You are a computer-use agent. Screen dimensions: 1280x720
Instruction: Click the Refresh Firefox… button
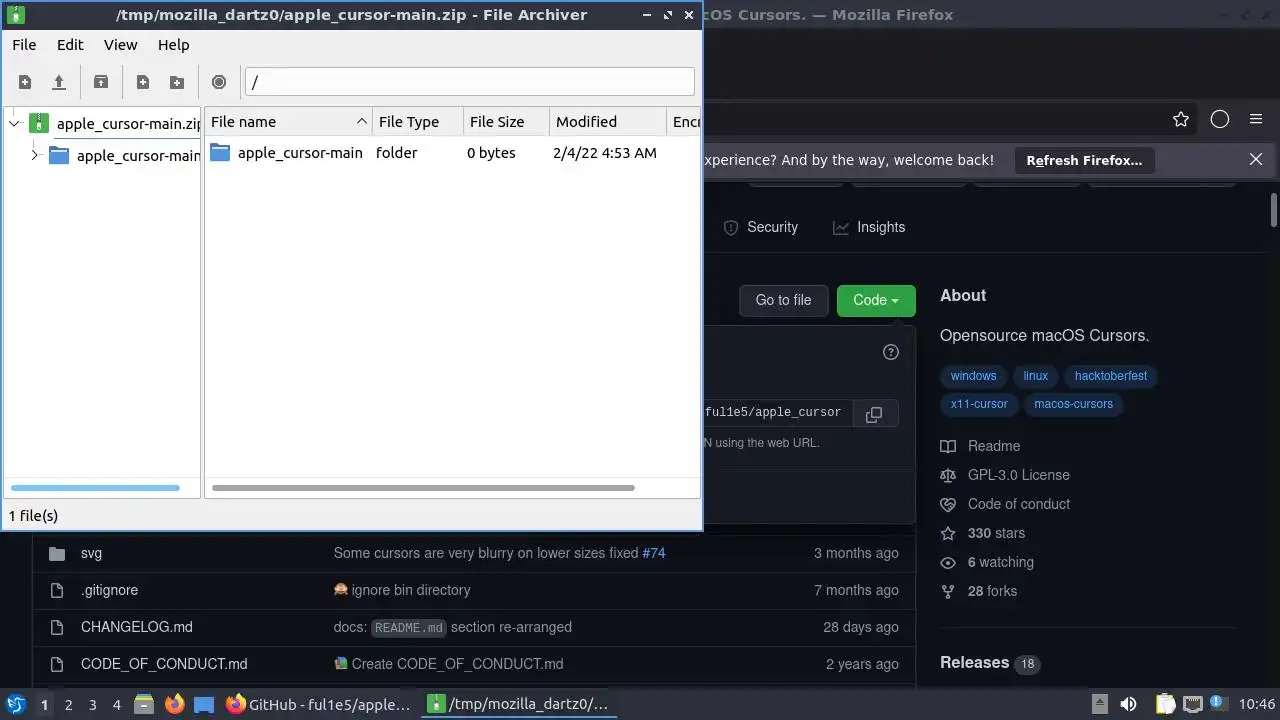(1084, 160)
